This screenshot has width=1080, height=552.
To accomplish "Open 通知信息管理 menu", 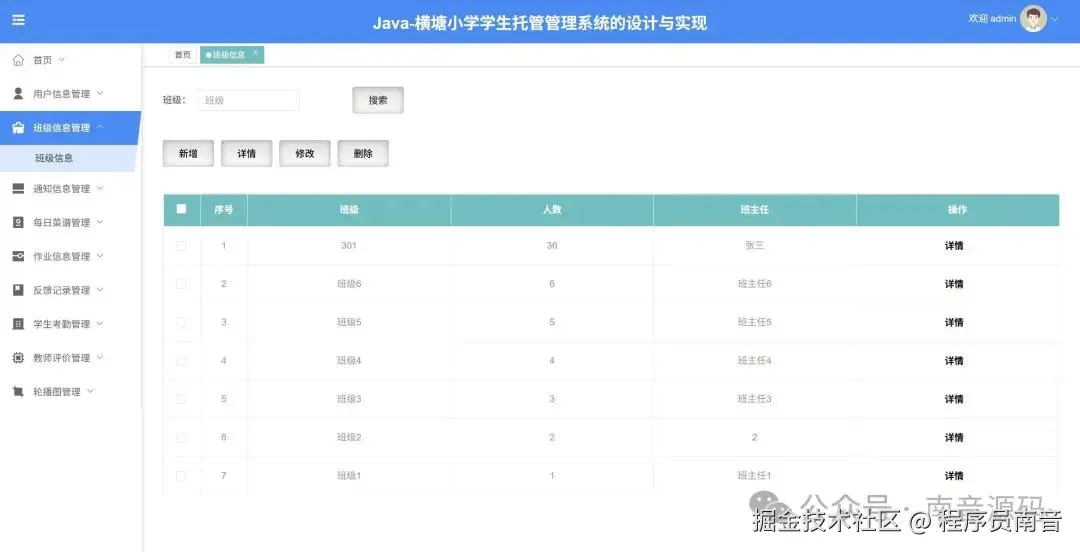I will [x=70, y=189].
